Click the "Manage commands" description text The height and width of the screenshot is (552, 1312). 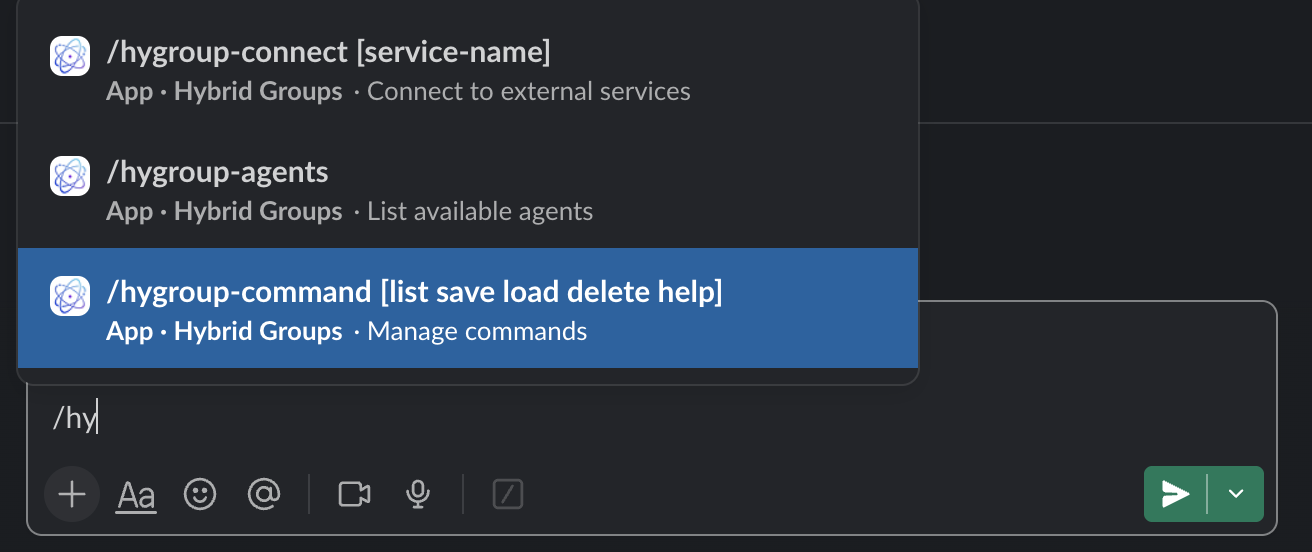click(477, 331)
